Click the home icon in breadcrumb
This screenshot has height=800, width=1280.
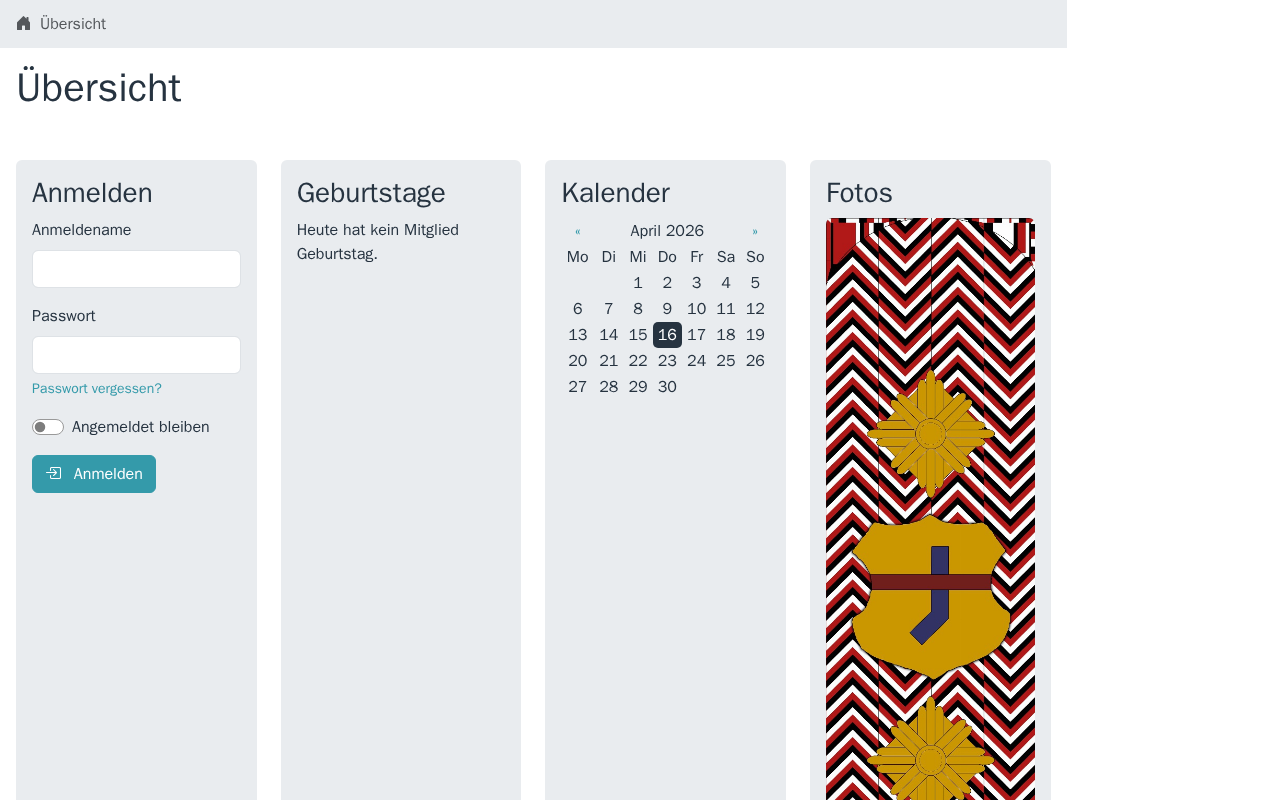24,23
